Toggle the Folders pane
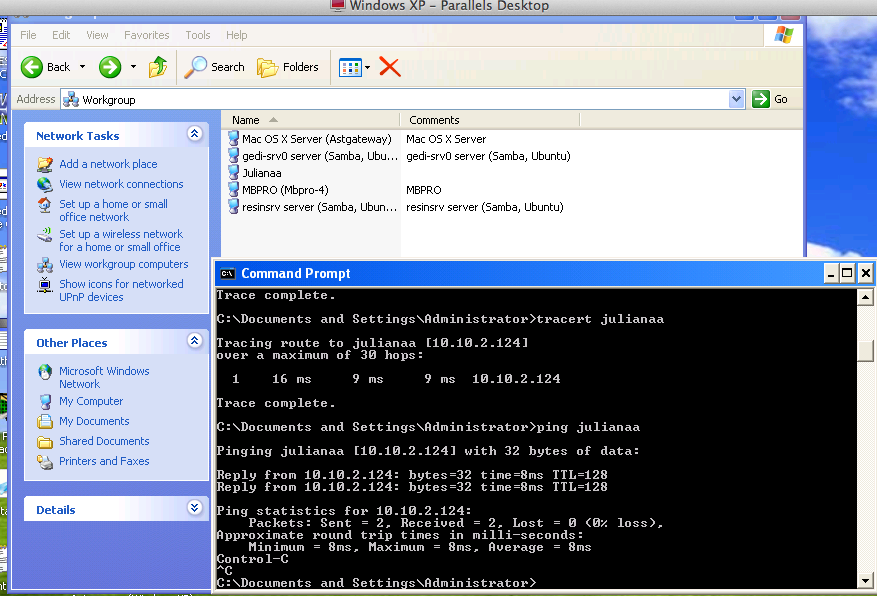 click(x=287, y=67)
